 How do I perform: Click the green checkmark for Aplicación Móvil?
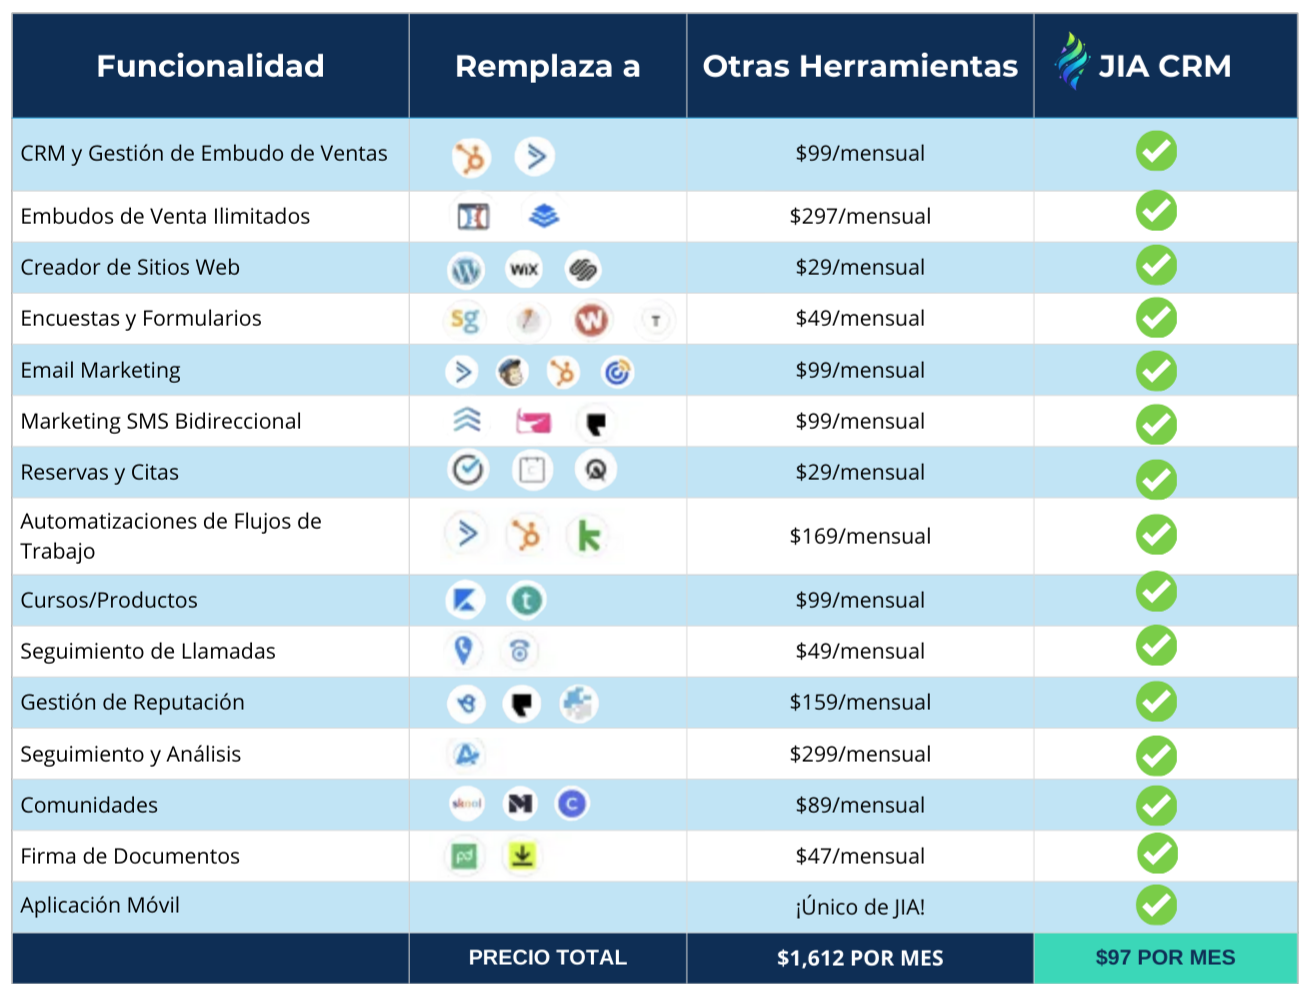coord(1156,906)
